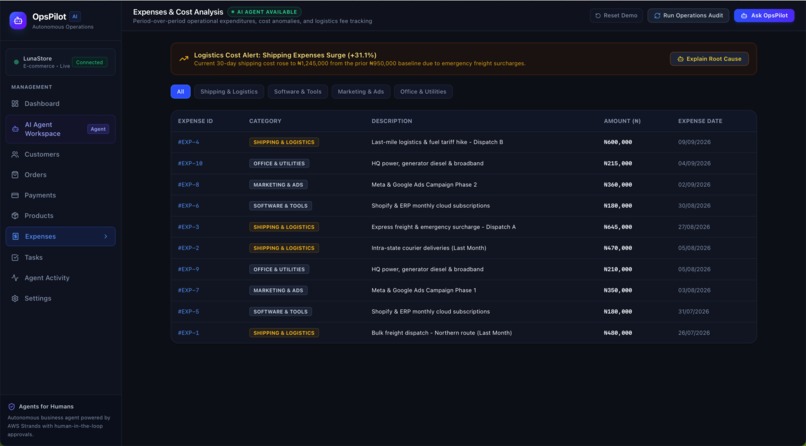This screenshot has width=806, height=446.
Task: Click the robot icon in Ask OpsPilot
Action: point(744,15)
